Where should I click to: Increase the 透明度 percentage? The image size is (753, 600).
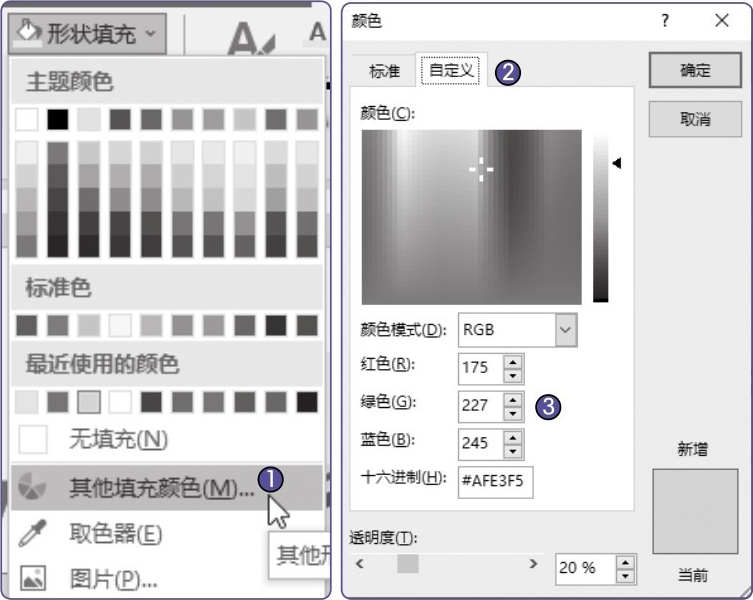[x=625, y=563]
